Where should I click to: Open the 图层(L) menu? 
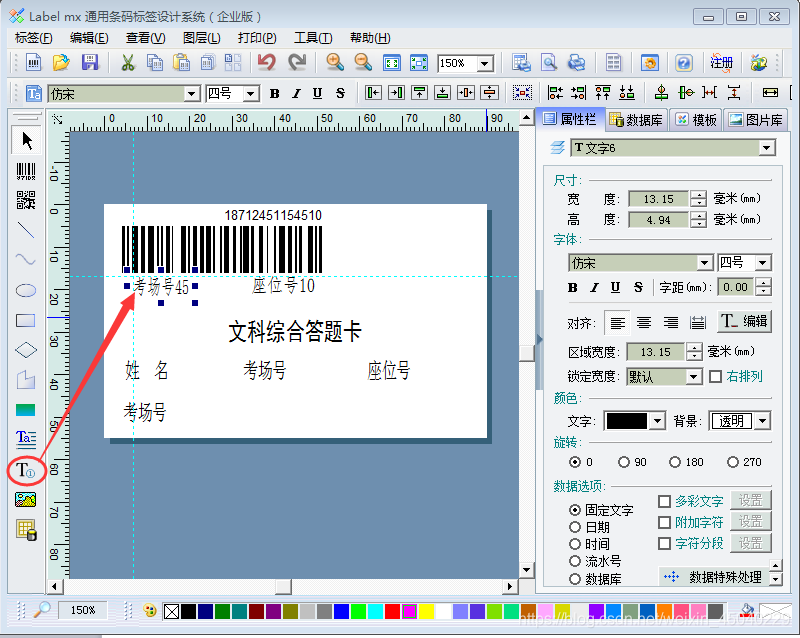tap(202, 38)
